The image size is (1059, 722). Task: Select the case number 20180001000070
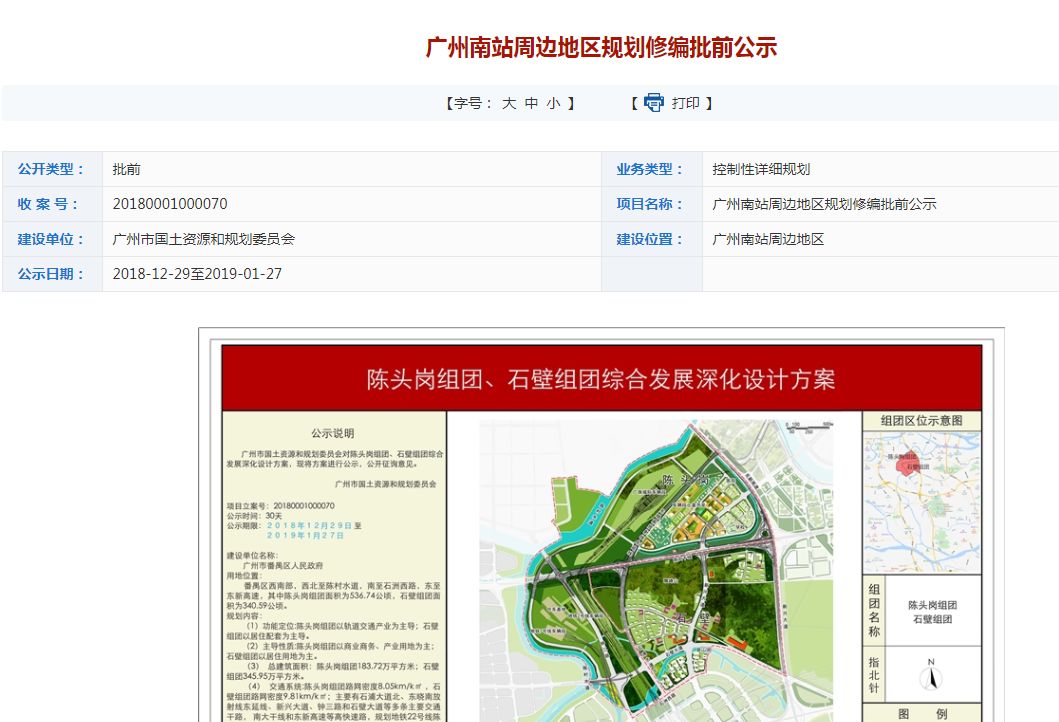170,204
